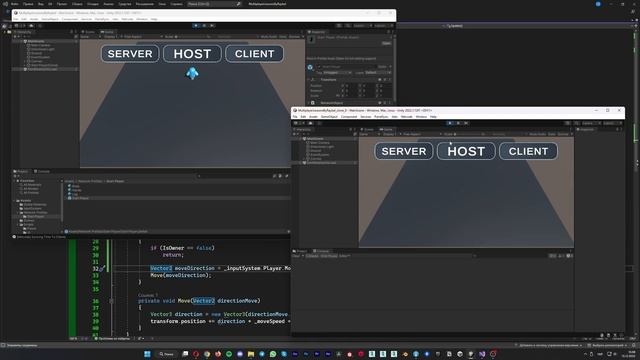Switch to Console tab in left Unity window
Image resolution: width=640 pixels, height=360 pixels.
click(42, 171)
